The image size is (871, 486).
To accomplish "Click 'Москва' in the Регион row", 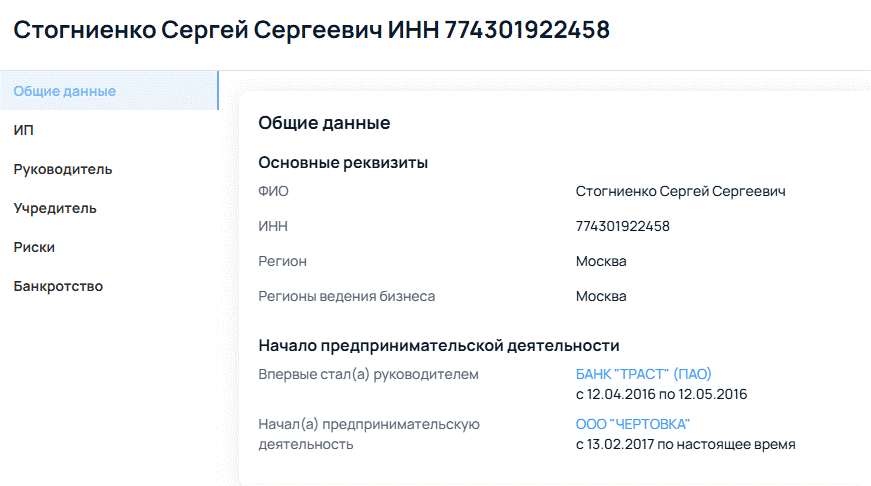I will pyautogui.click(x=601, y=261).
